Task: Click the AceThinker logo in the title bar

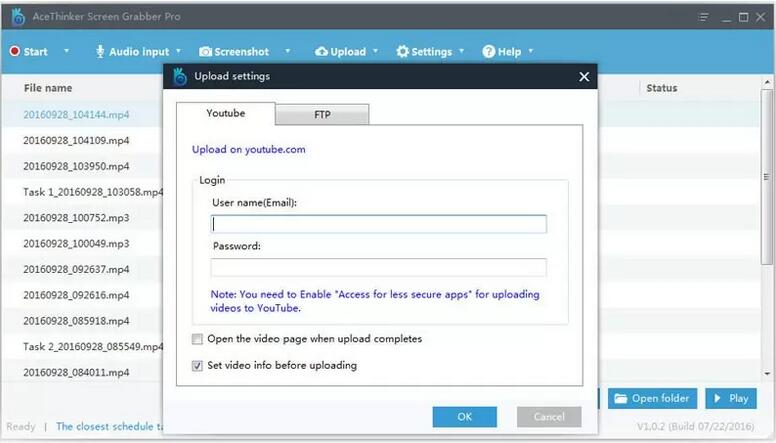Action: coord(18,16)
